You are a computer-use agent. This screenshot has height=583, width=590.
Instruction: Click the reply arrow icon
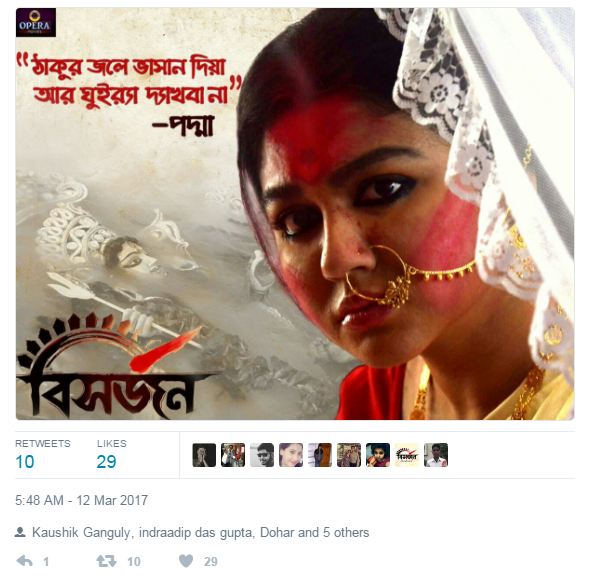pos(24,561)
